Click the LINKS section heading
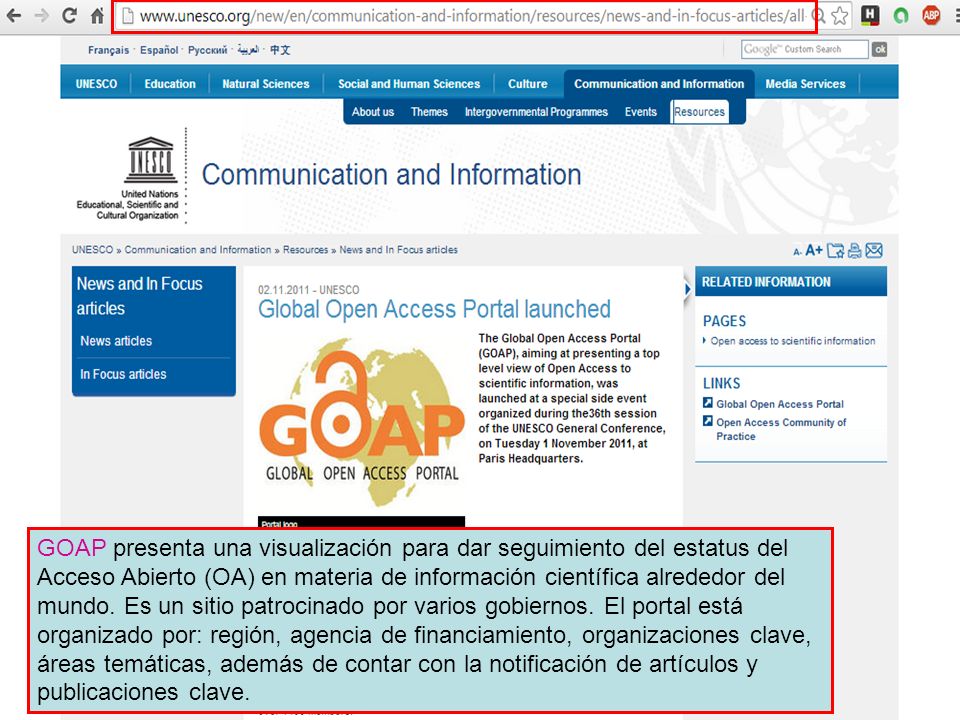Viewport: 960px width, 720px height. pos(721,383)
